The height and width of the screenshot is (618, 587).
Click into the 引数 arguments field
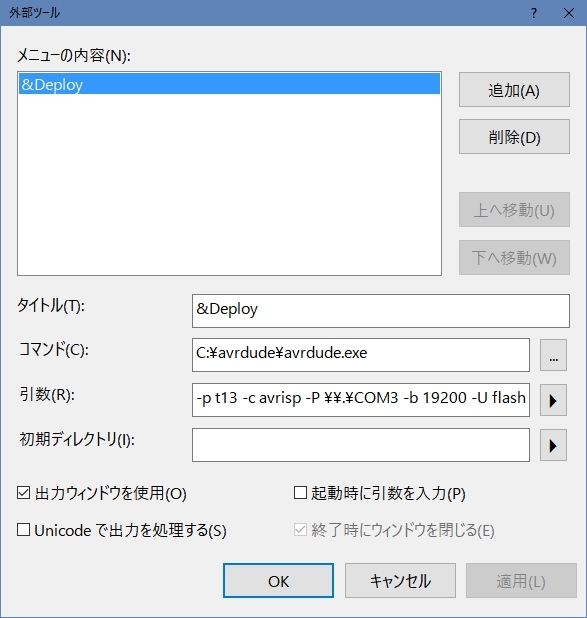coord(361,400)
